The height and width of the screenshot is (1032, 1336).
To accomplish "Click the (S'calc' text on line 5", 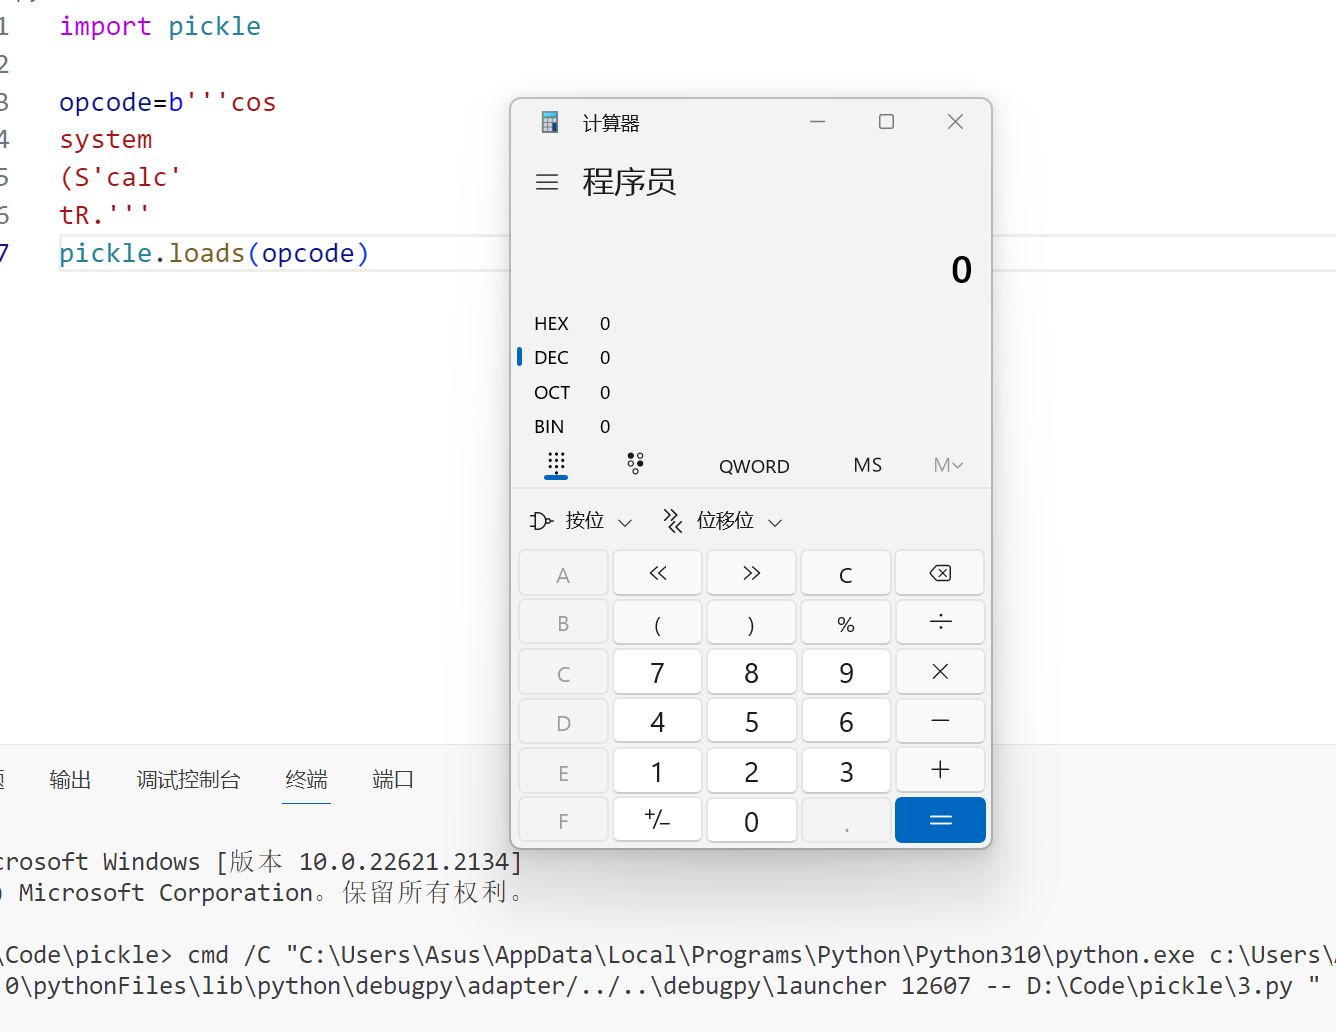I will point(120,177).
